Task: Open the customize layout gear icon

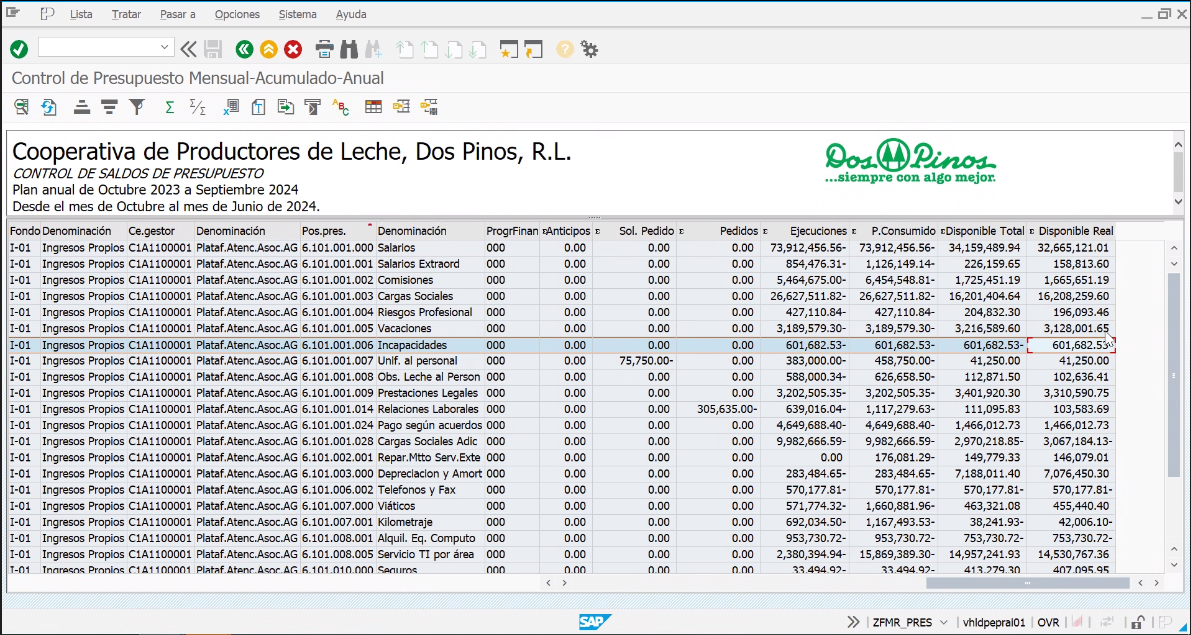Action: coord(590,49)
